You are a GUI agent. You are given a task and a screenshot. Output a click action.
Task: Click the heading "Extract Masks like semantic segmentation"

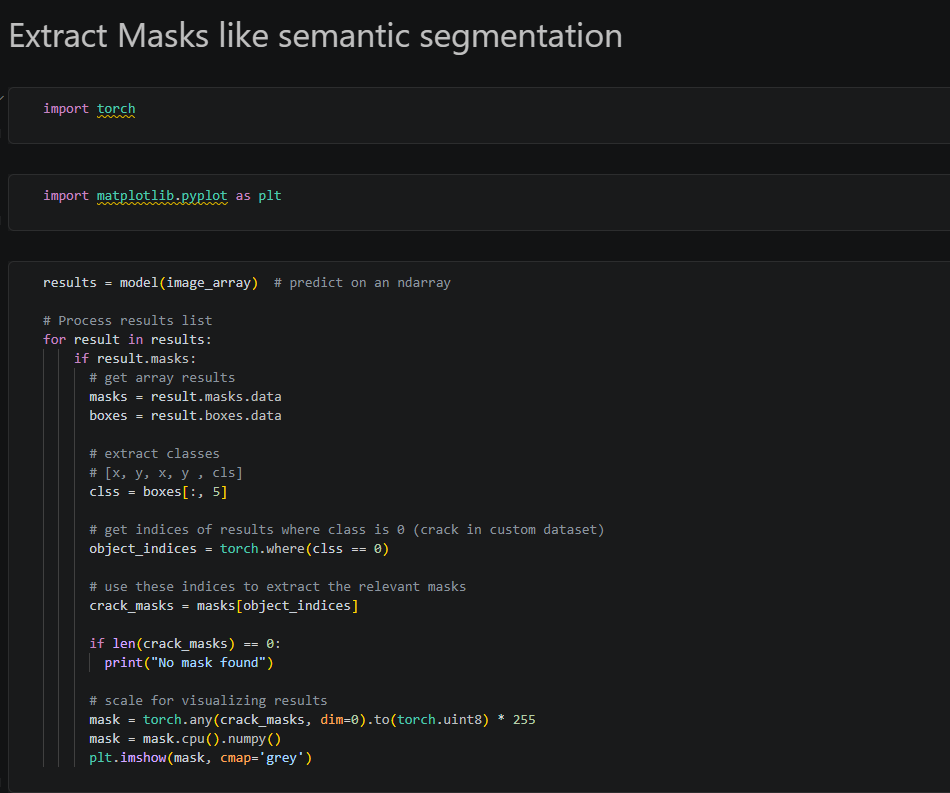point(316,36)
